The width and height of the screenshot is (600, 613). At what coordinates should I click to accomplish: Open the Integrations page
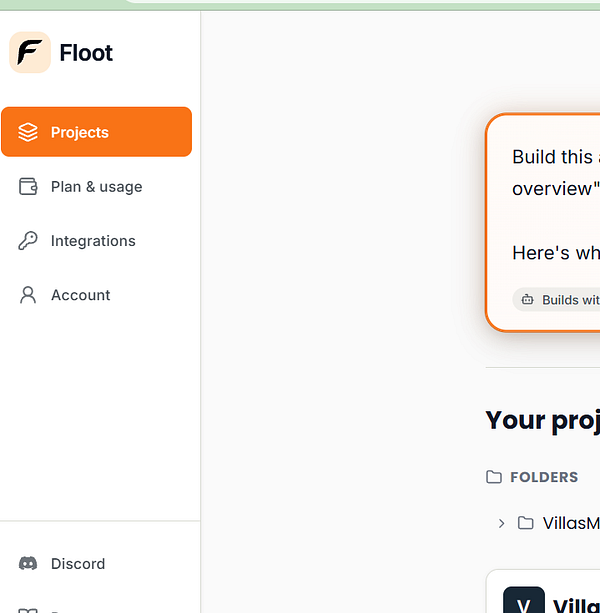point(97,240)
